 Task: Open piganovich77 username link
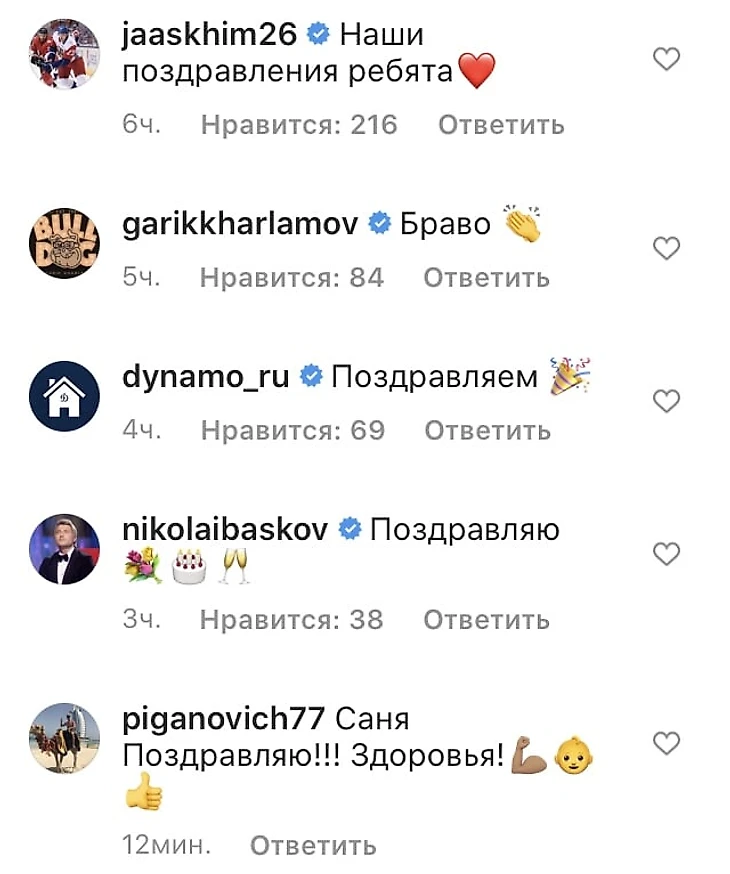pos(223,719)
